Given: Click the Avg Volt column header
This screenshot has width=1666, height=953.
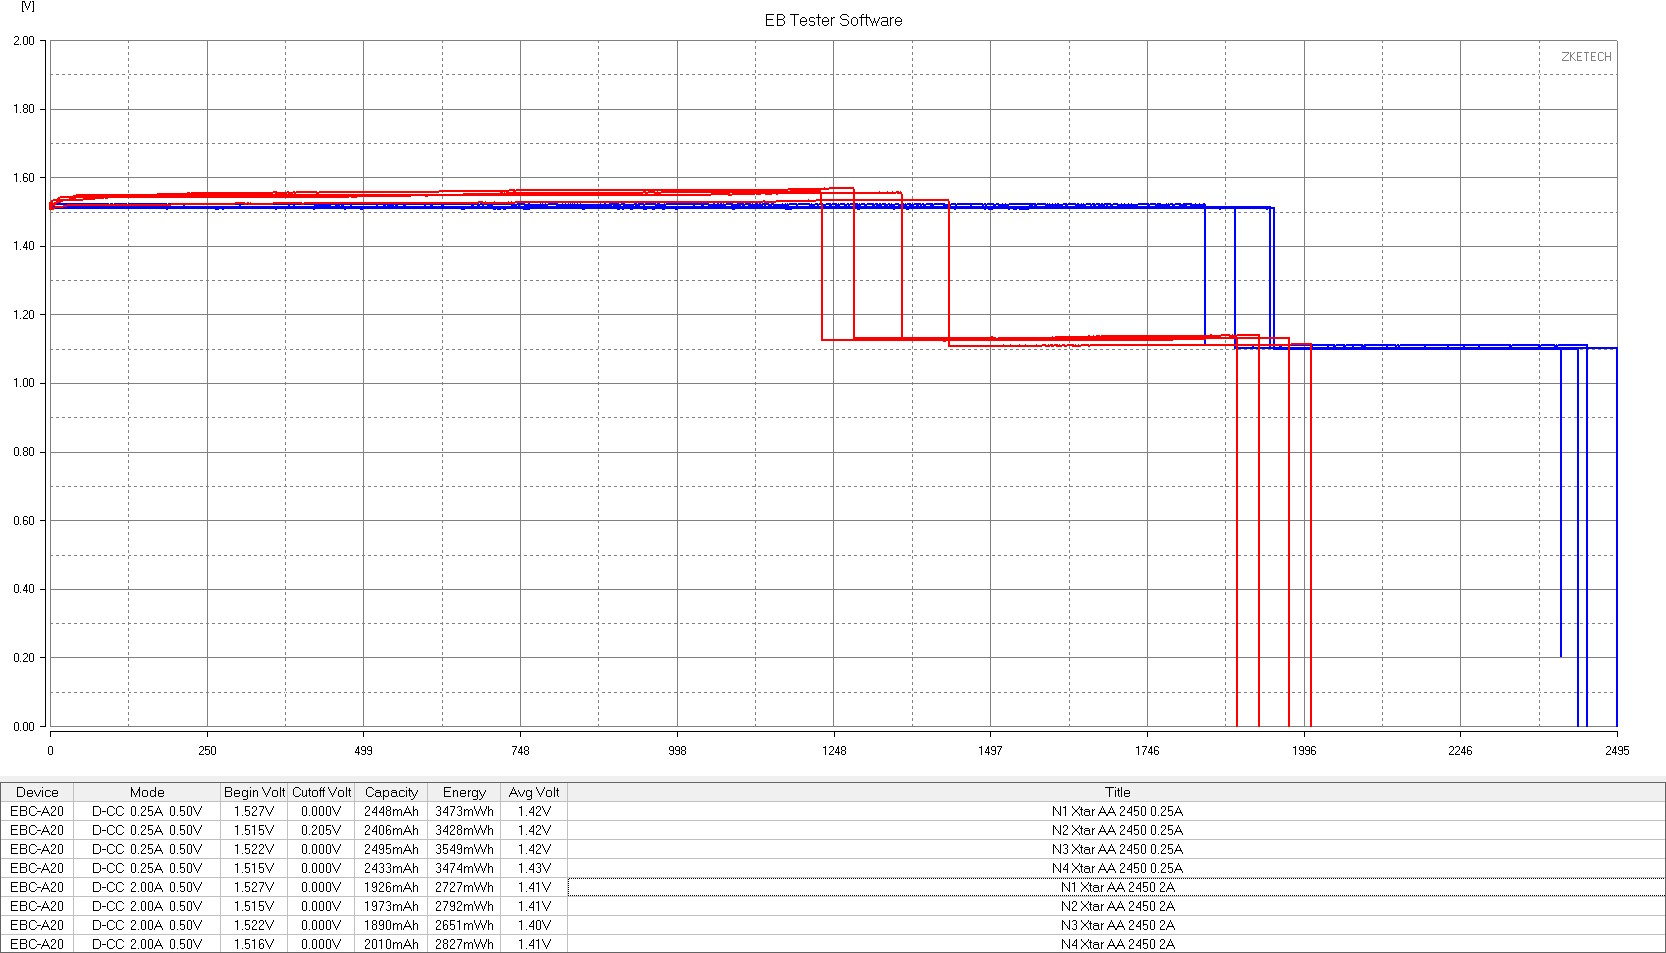Looking at the screenshot, I should coord(534,792).
